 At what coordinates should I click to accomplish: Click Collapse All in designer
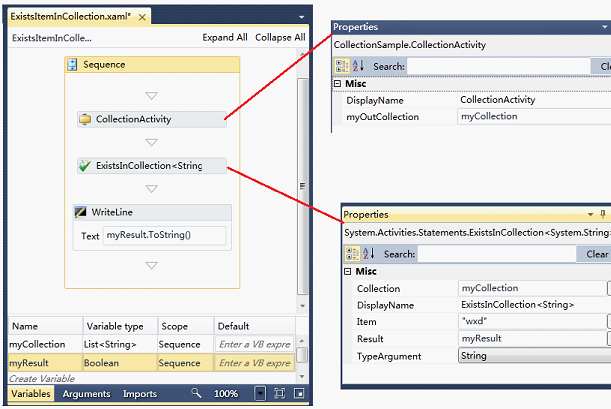(x=280, y=37)
